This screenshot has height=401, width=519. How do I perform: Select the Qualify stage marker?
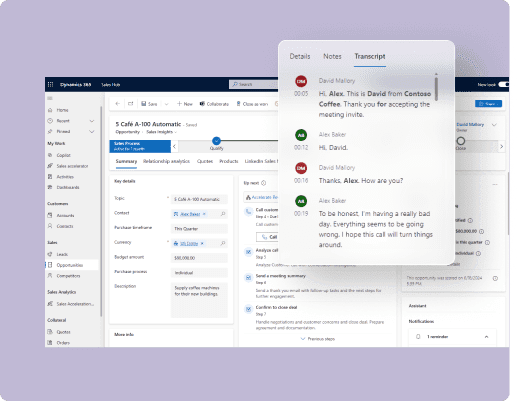pos(216,141)
